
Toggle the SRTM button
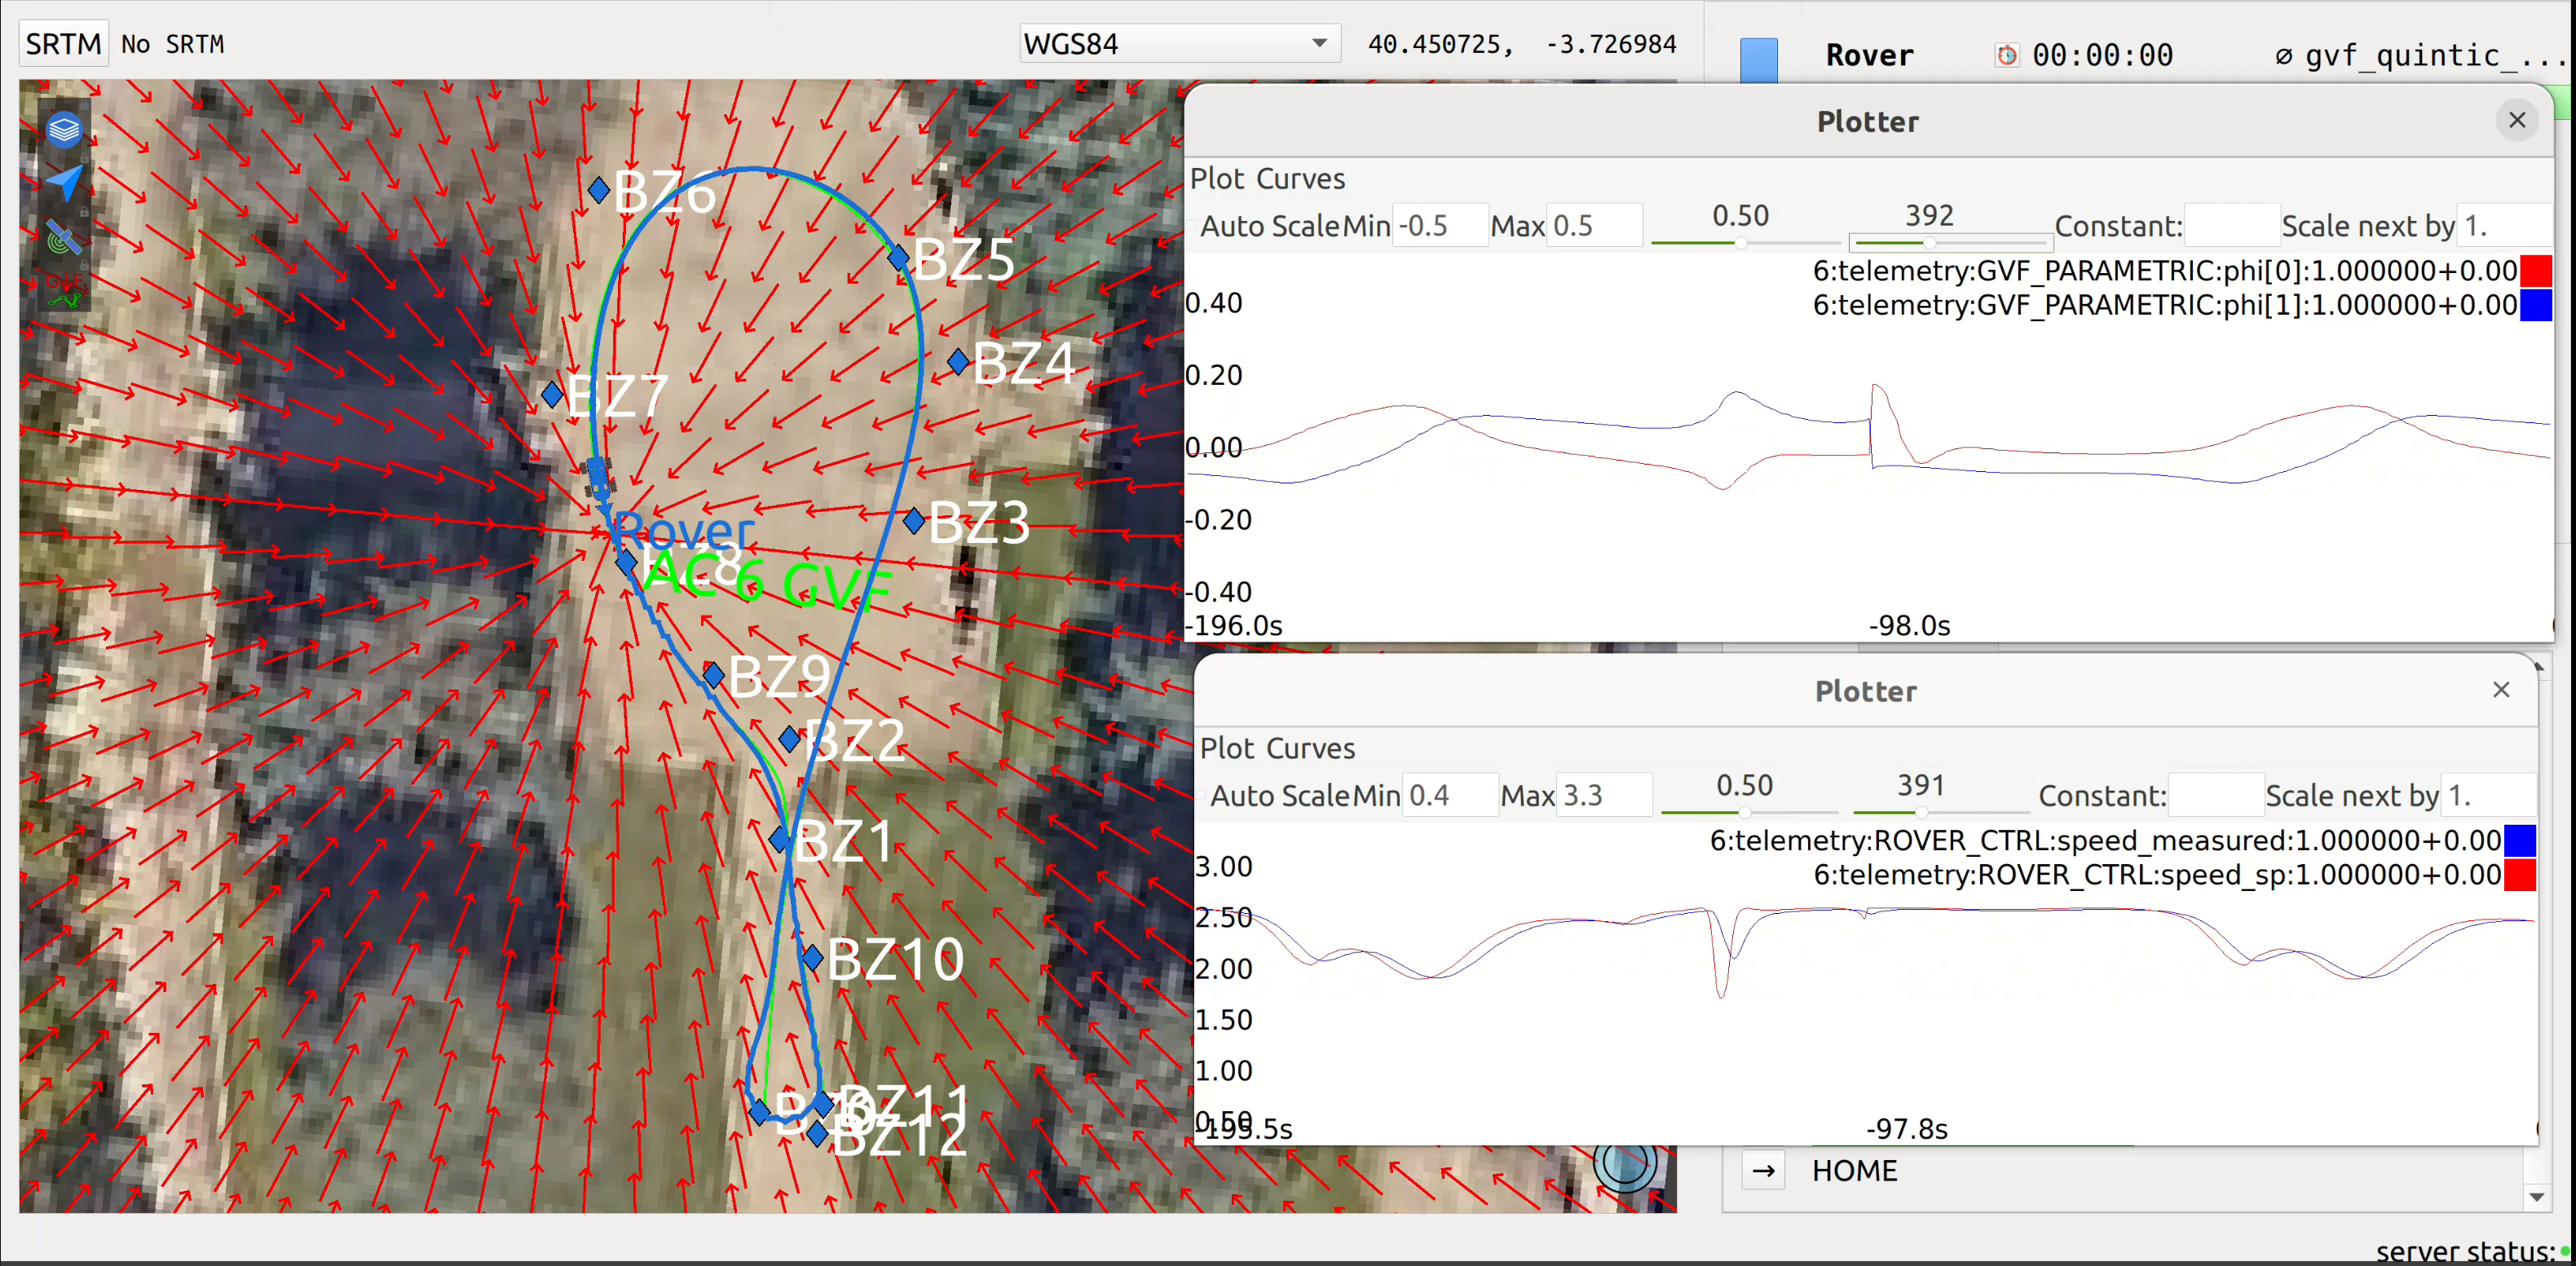64,44
